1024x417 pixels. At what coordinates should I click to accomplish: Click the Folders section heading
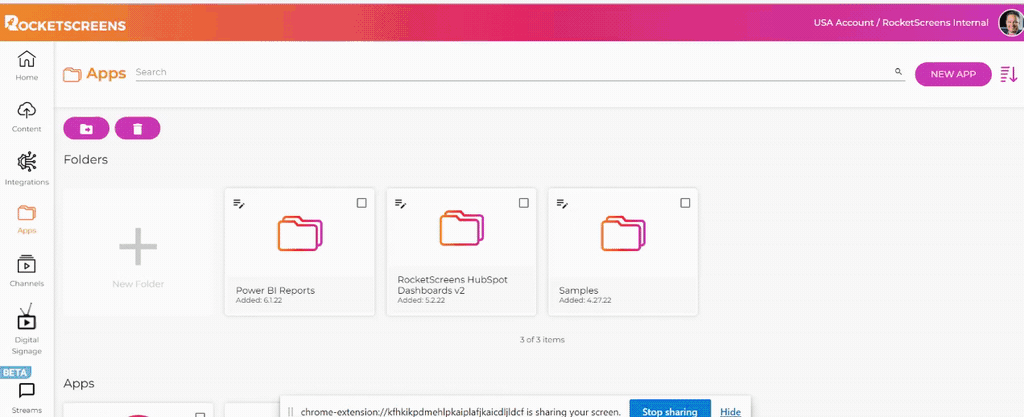pyautogui.click(x=86, y=159)
